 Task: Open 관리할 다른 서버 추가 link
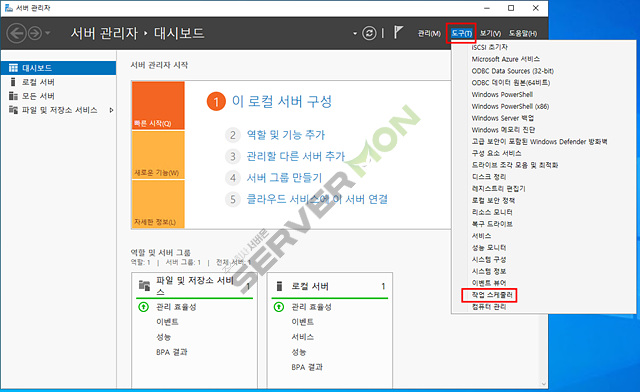click(x=296, y=156)
